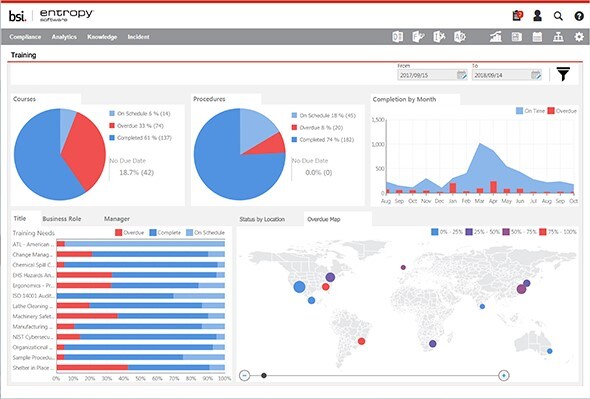Click the 'Completion by Month' chart title

[x=404, y=99]
